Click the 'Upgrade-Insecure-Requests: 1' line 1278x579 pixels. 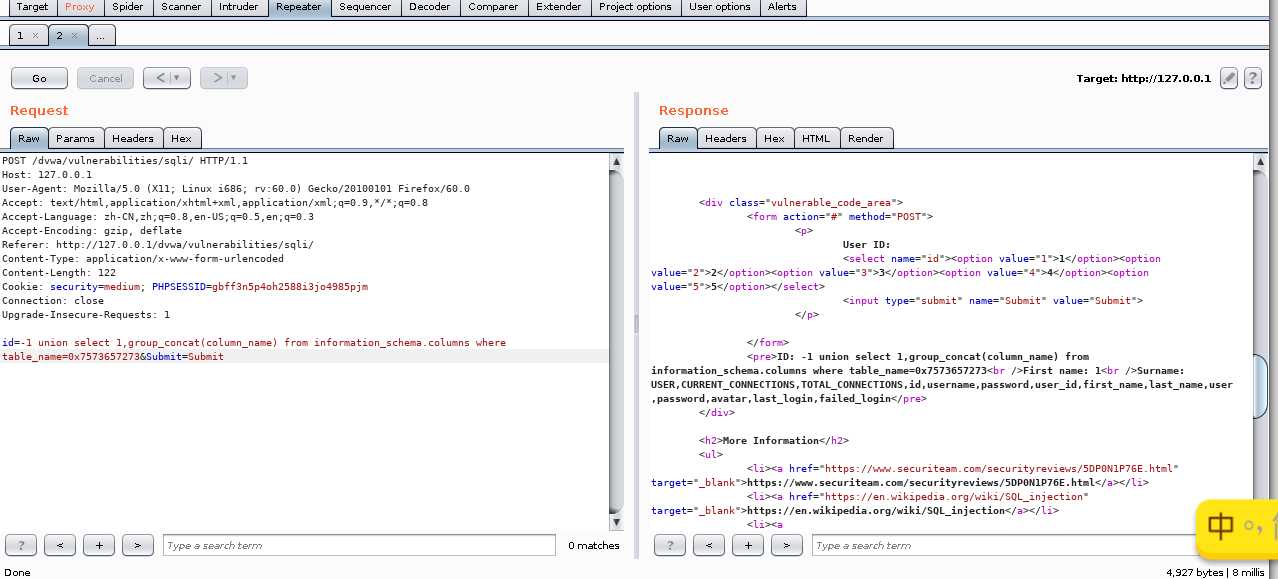tap(86, 314)
